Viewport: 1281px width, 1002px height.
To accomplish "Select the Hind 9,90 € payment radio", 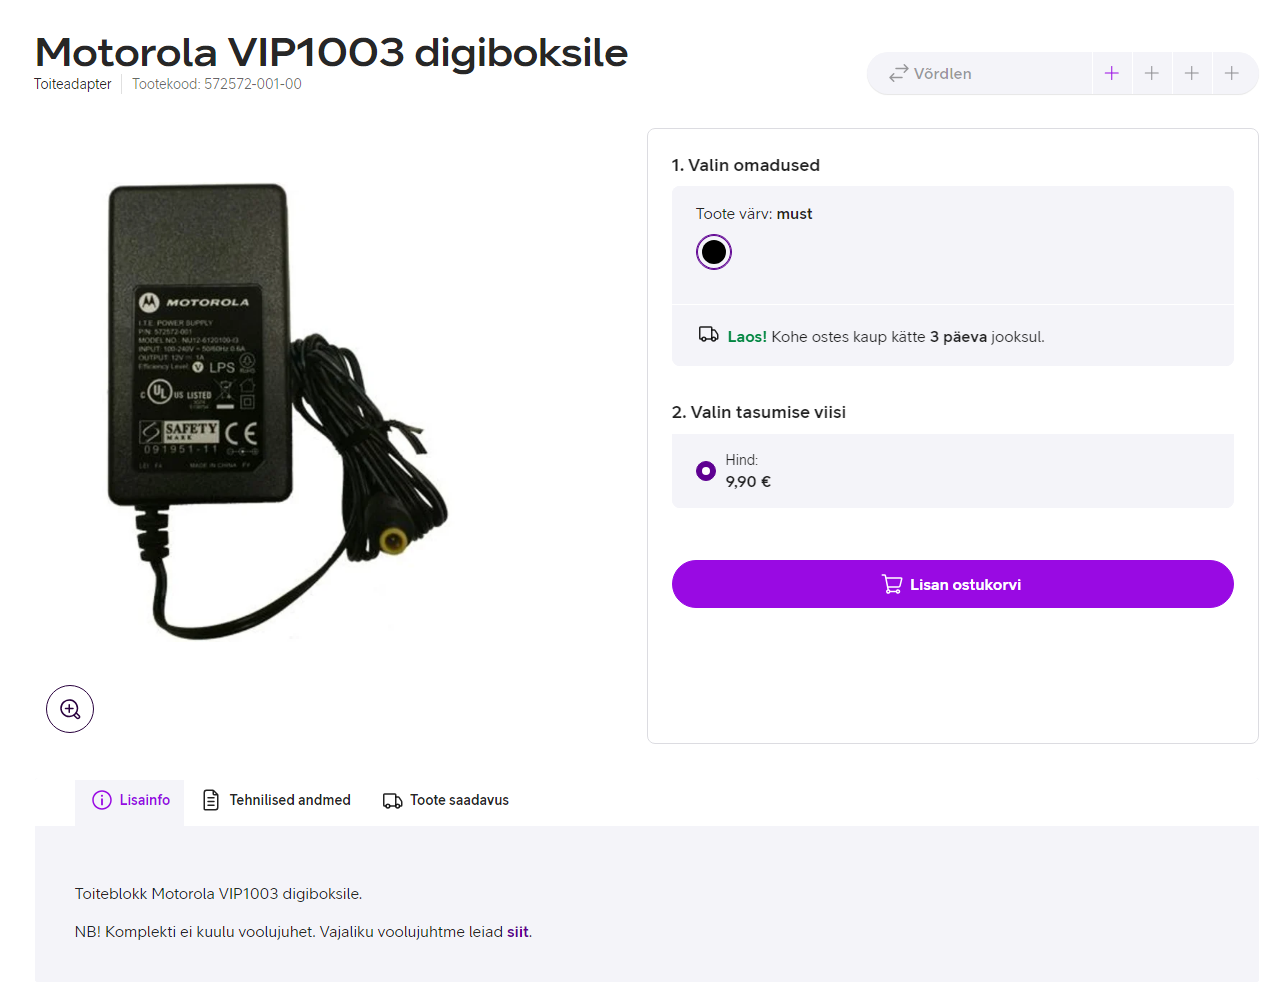I will (706, 471).
